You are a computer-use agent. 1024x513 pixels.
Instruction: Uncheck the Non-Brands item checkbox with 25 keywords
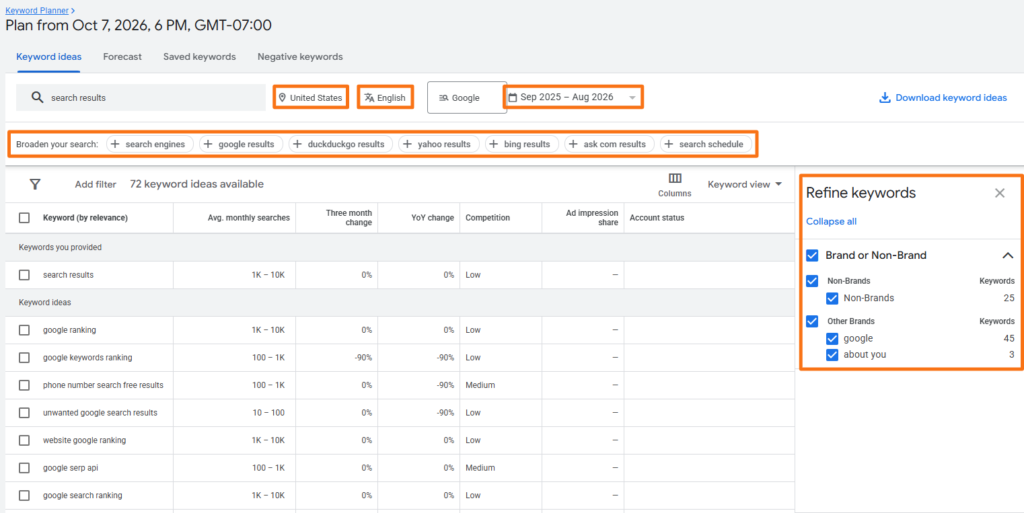[832, 298]
